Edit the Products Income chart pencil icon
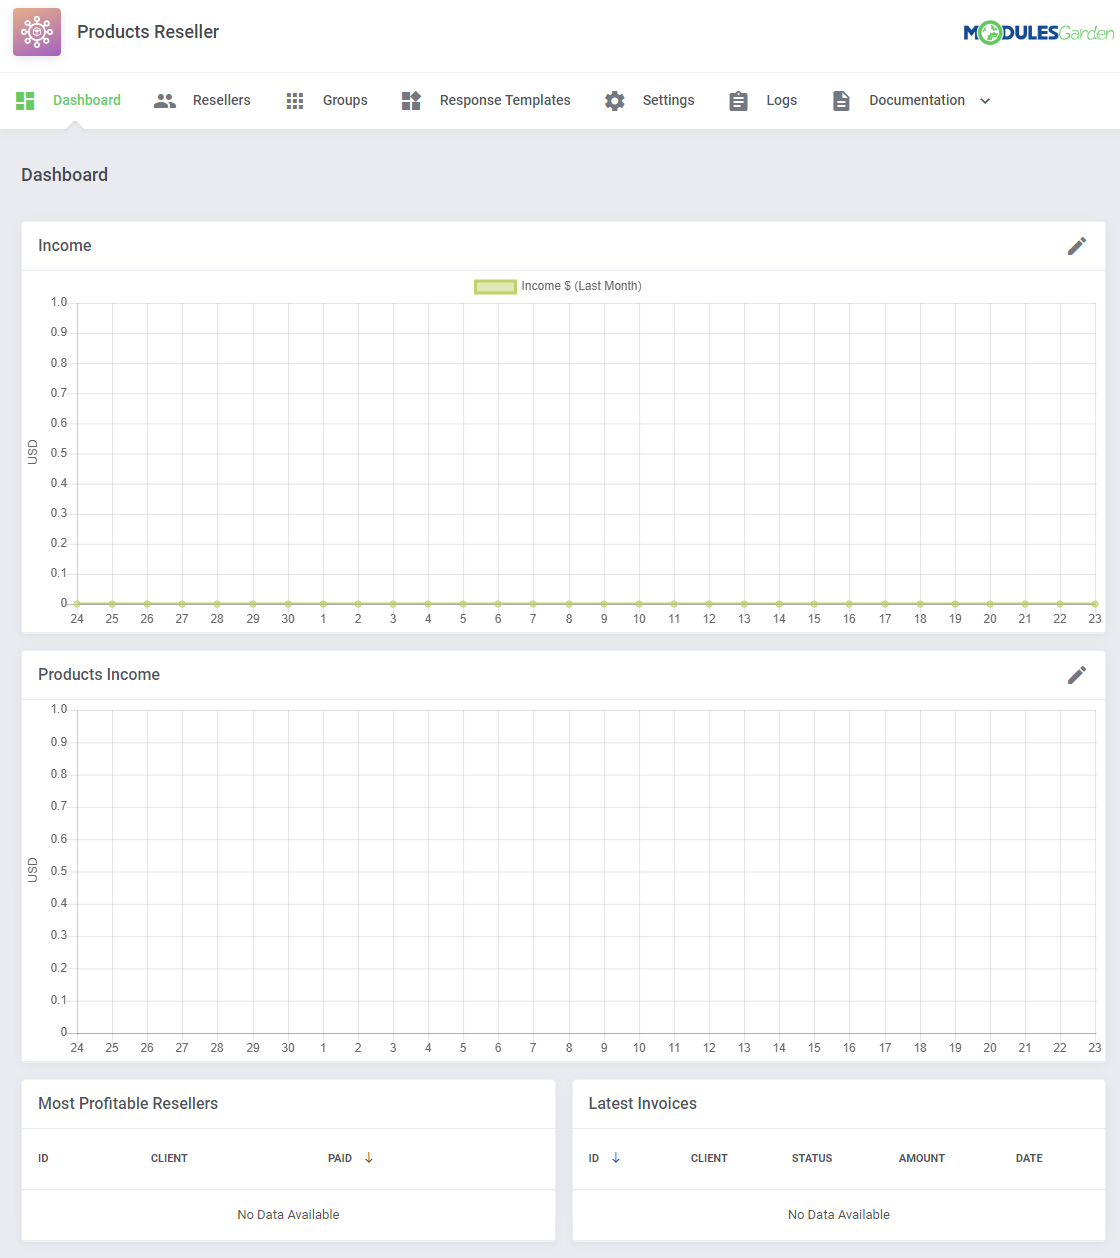The height and width of the screenshot is (1258, 1120). coord(1077,675)
